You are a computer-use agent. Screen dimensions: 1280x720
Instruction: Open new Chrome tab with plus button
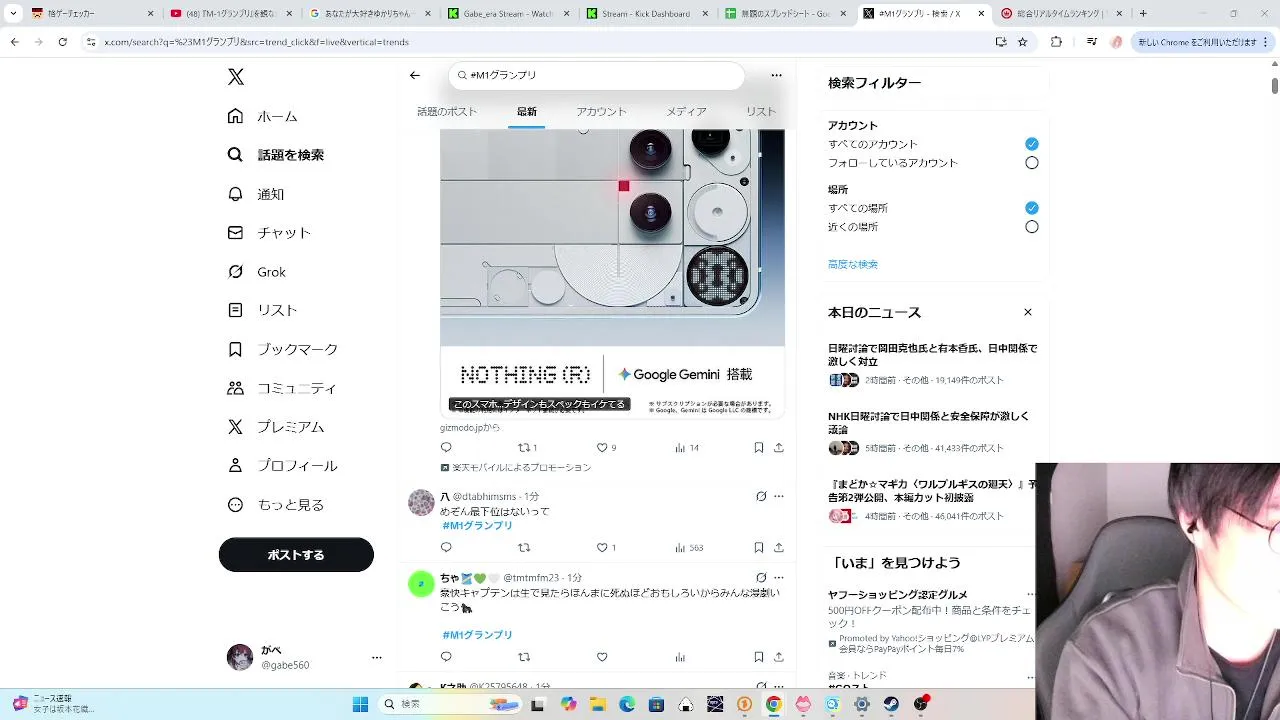[x=1143, y=13]
